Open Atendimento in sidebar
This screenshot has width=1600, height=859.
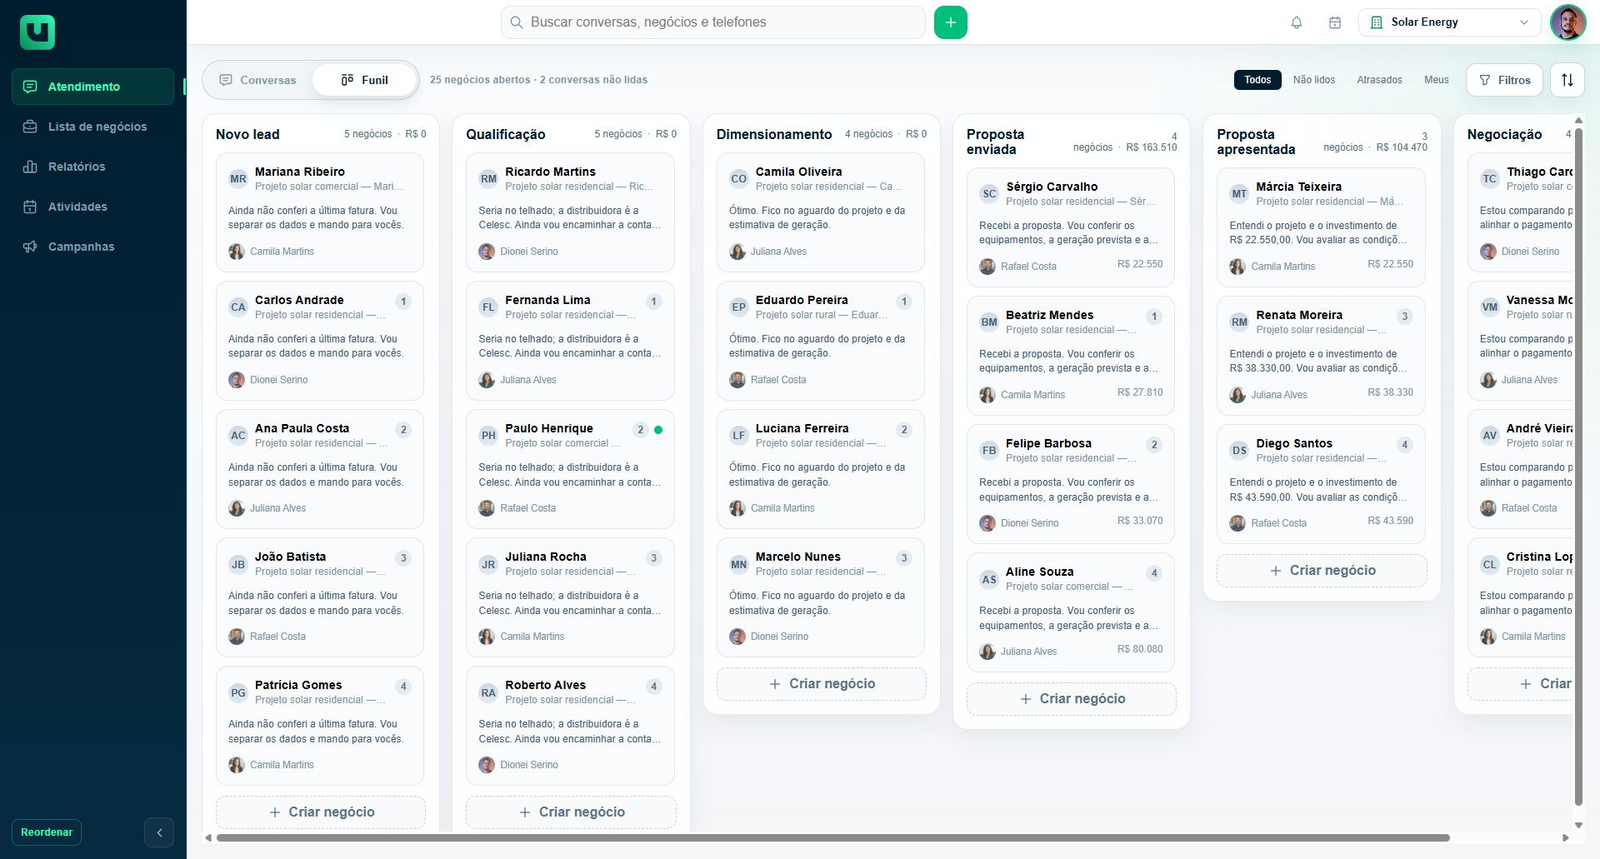[x=93, y=87]
